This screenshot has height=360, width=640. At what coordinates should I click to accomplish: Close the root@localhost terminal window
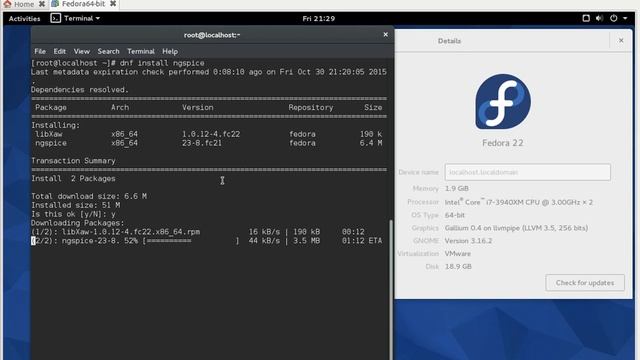385,35
